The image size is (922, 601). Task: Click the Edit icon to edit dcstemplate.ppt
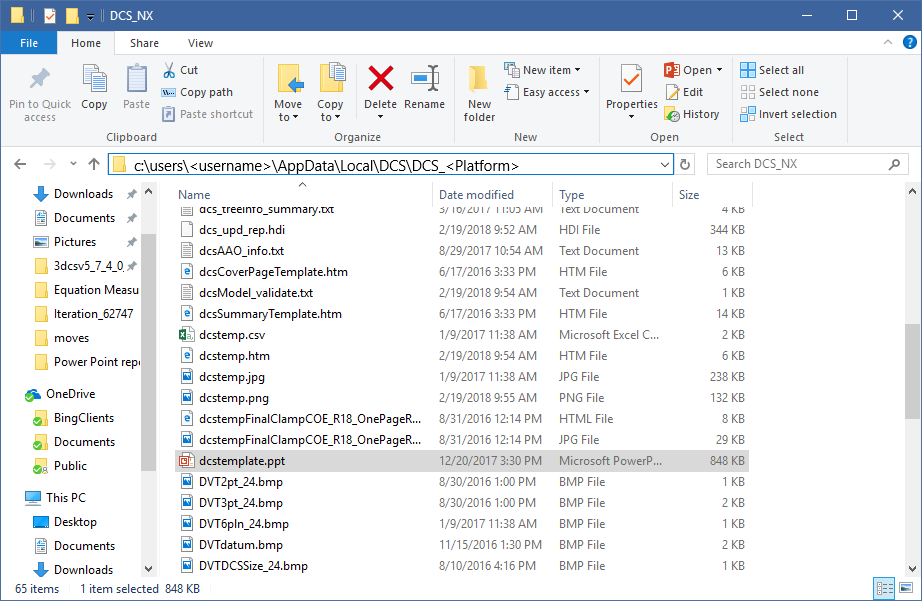(689, 91)
